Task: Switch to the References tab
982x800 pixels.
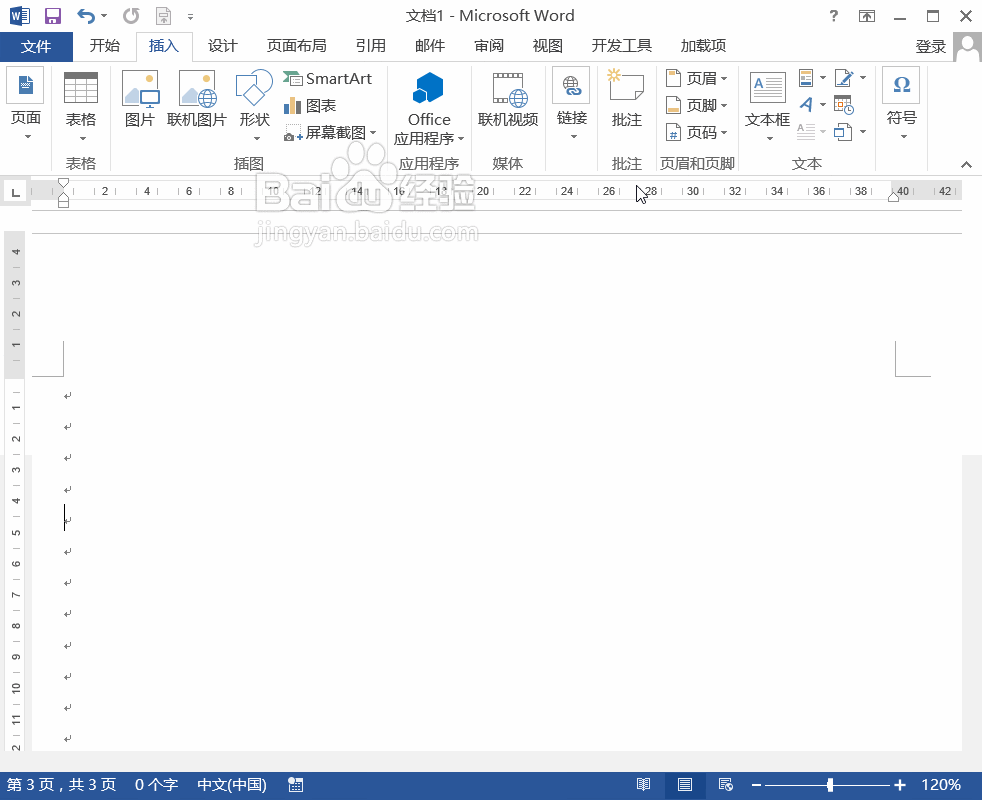Action: pyautogui.click(x=371, y=46)
